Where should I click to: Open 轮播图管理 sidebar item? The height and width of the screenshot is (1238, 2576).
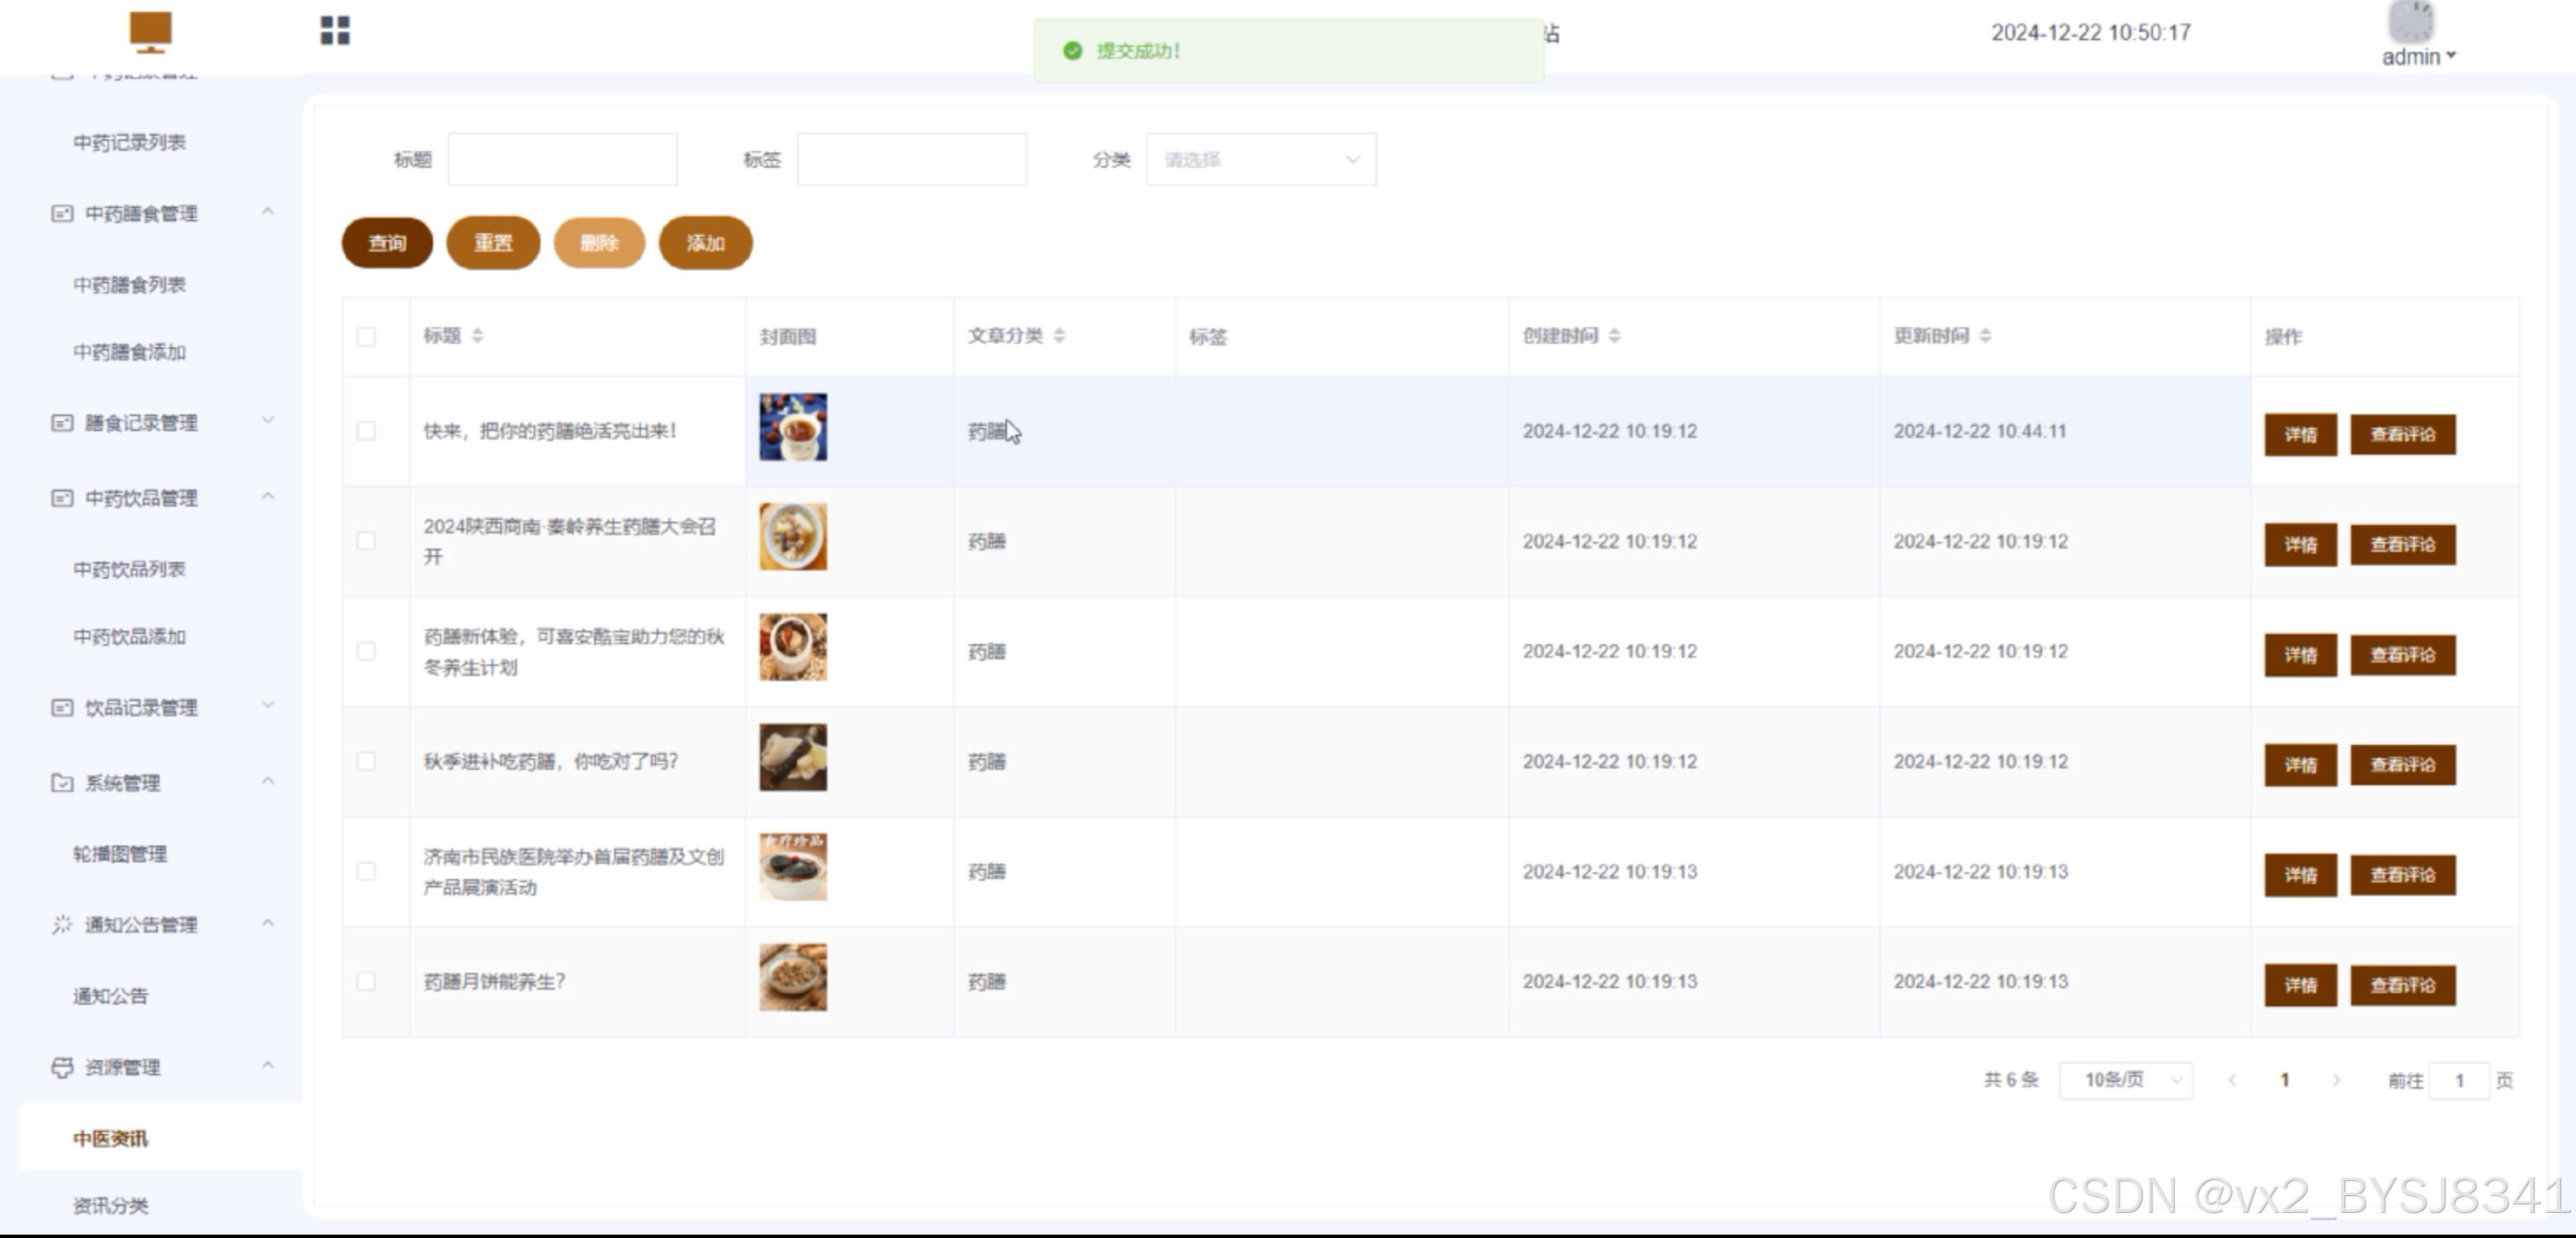[x=120, y=854]
